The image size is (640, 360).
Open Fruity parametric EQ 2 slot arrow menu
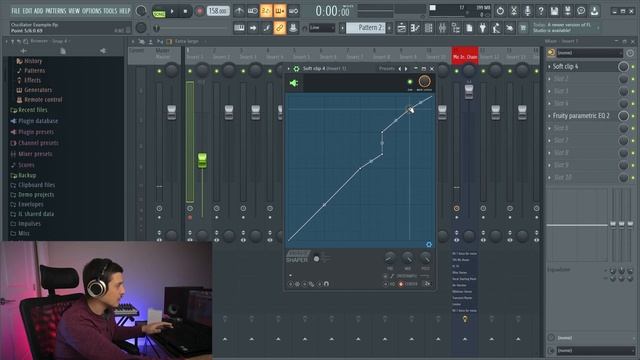tap(549, 116)
